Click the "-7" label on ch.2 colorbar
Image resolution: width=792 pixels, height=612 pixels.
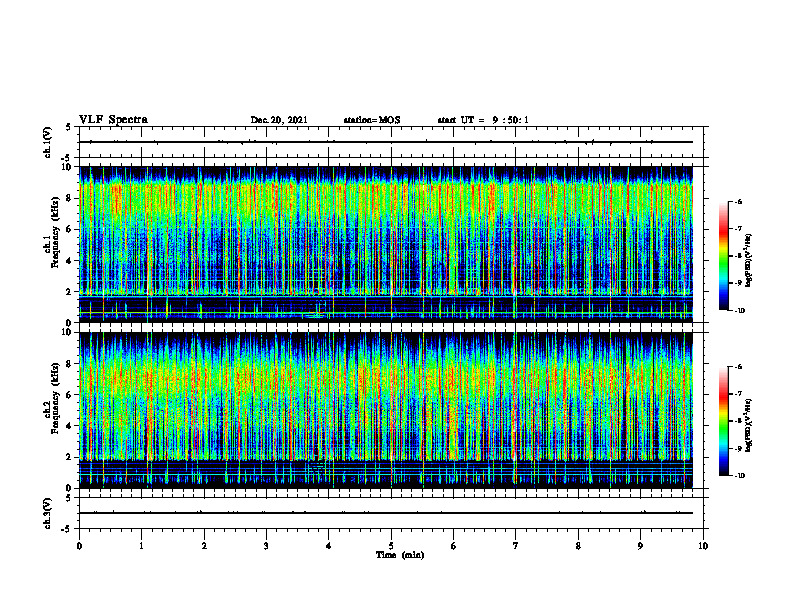coord(738,394)
